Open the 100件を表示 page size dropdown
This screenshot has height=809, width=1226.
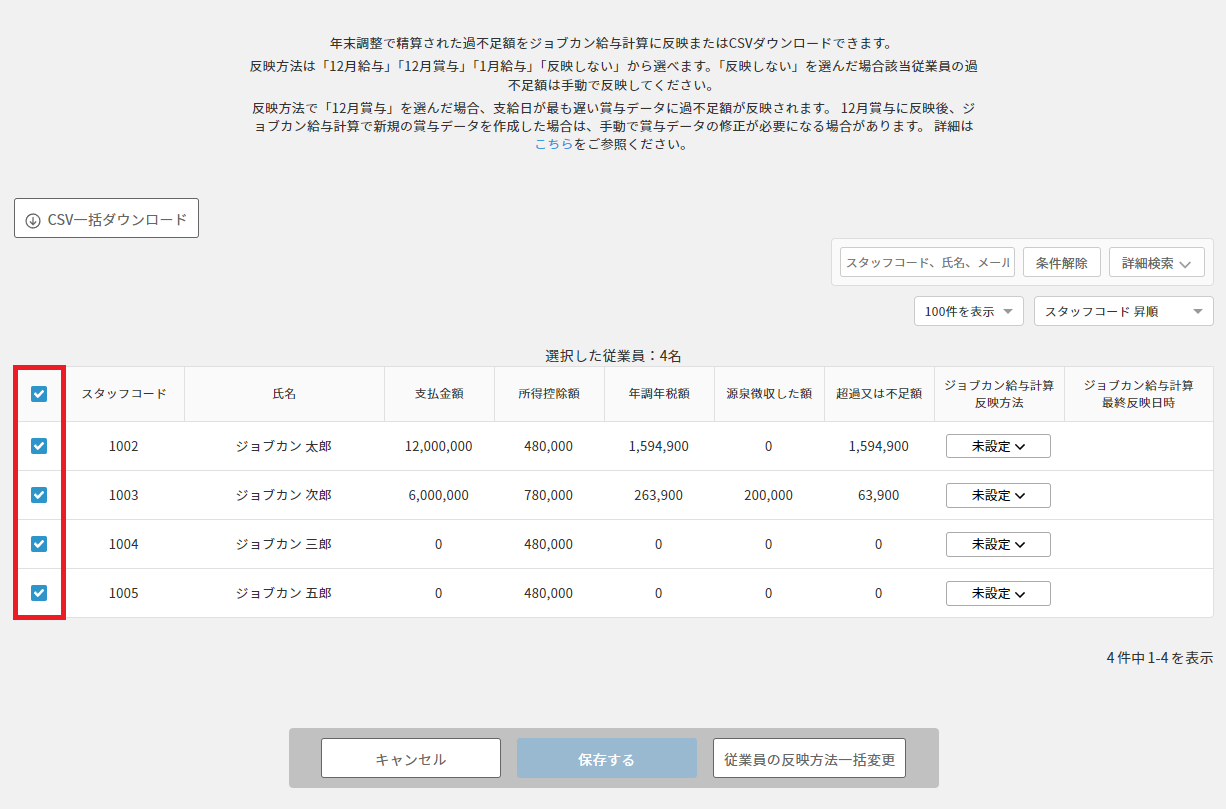pyautogui.click(x=969, y=311)
